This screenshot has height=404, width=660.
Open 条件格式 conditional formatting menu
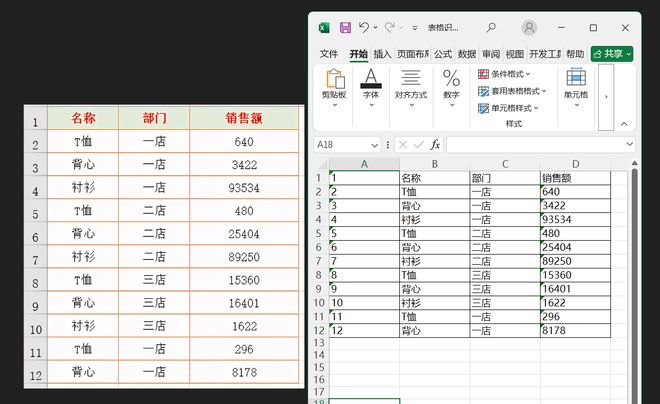[x=504, y=74]
